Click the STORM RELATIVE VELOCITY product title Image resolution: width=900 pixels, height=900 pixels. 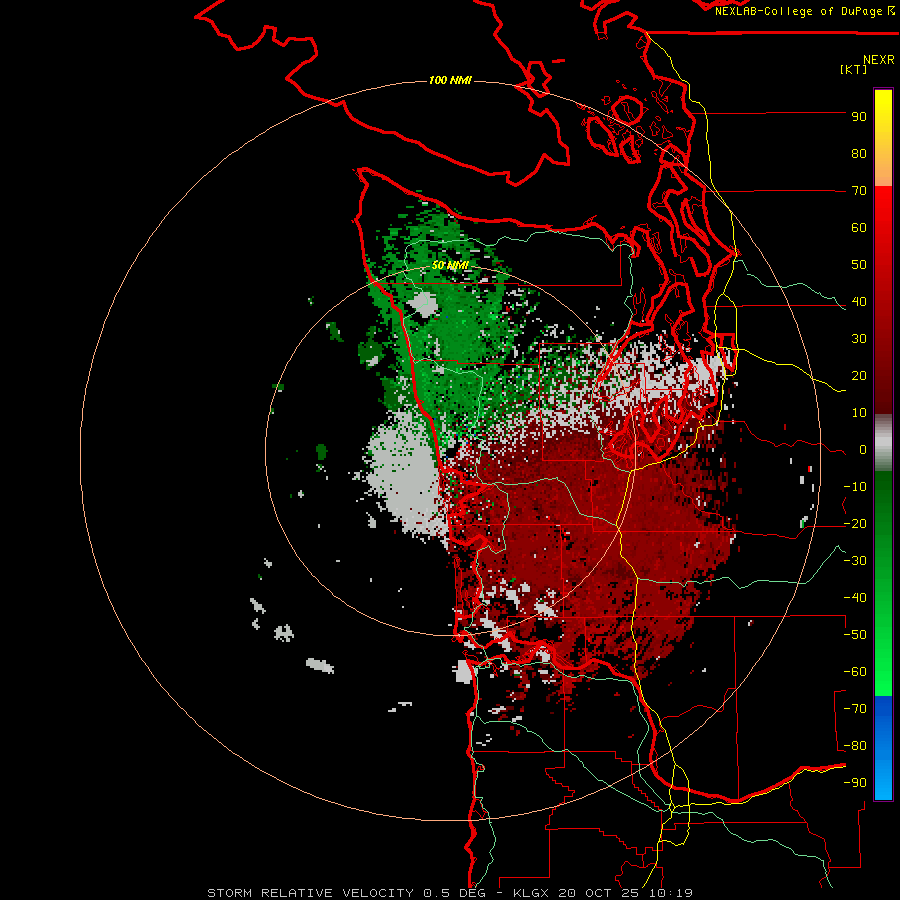point(311,893)
